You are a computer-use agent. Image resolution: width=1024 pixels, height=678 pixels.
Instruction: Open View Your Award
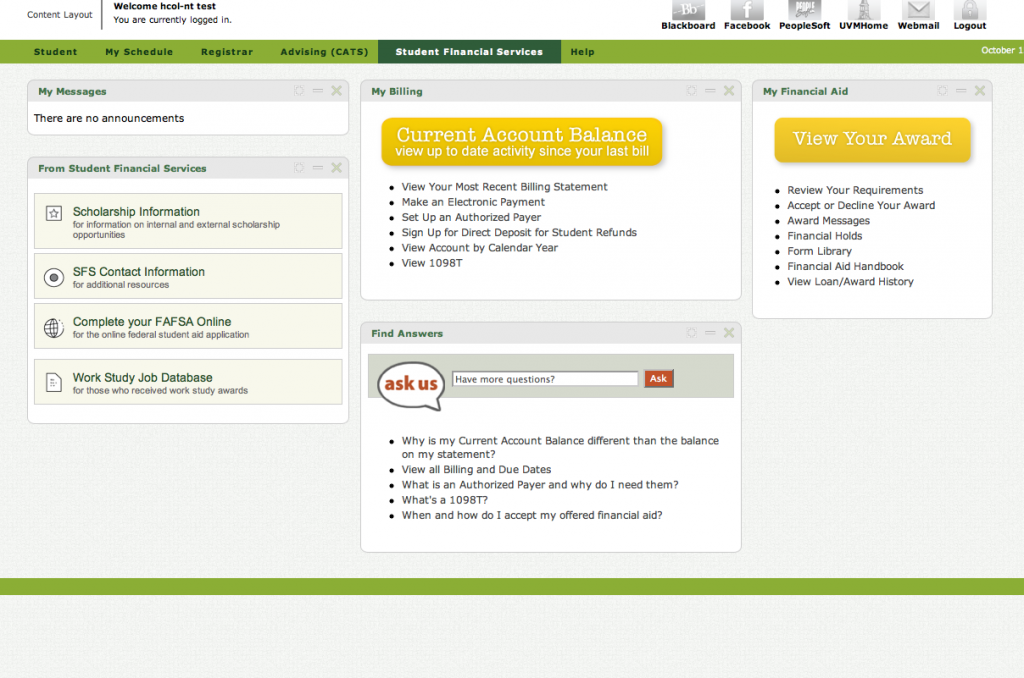[872, 140]
